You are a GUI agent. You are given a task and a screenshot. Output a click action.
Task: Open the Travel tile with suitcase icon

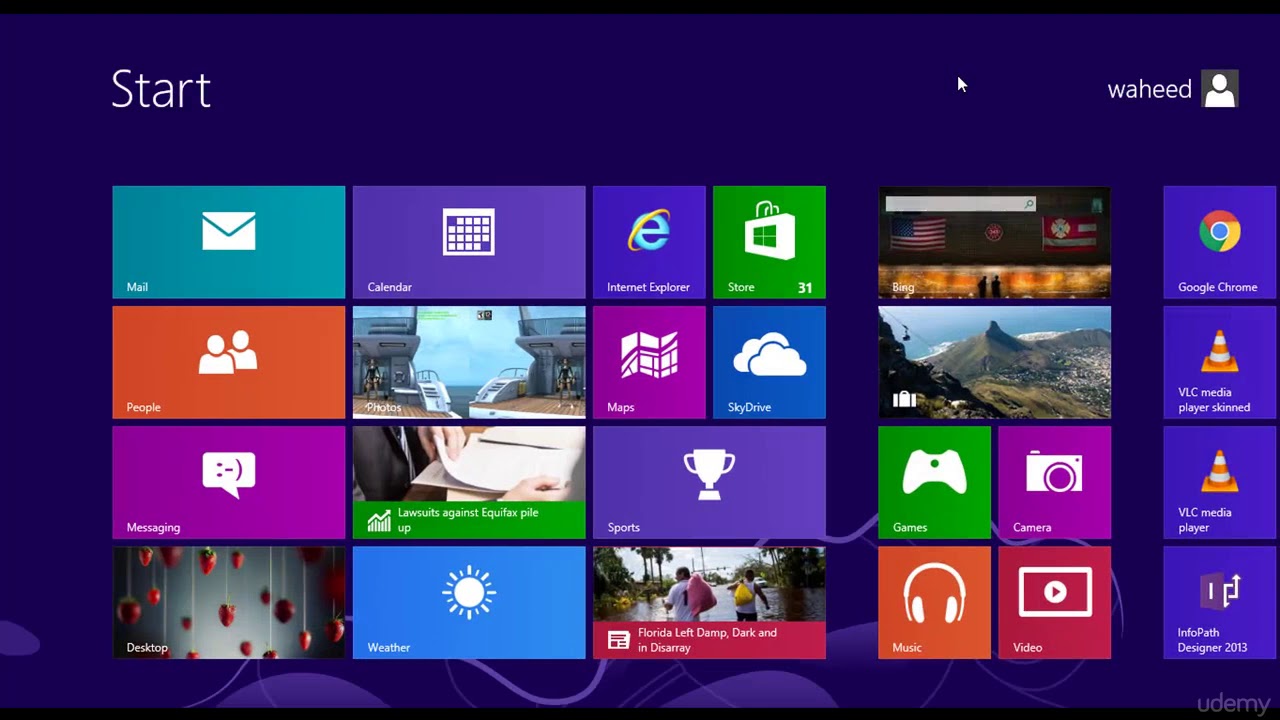(x=994, y=362)
